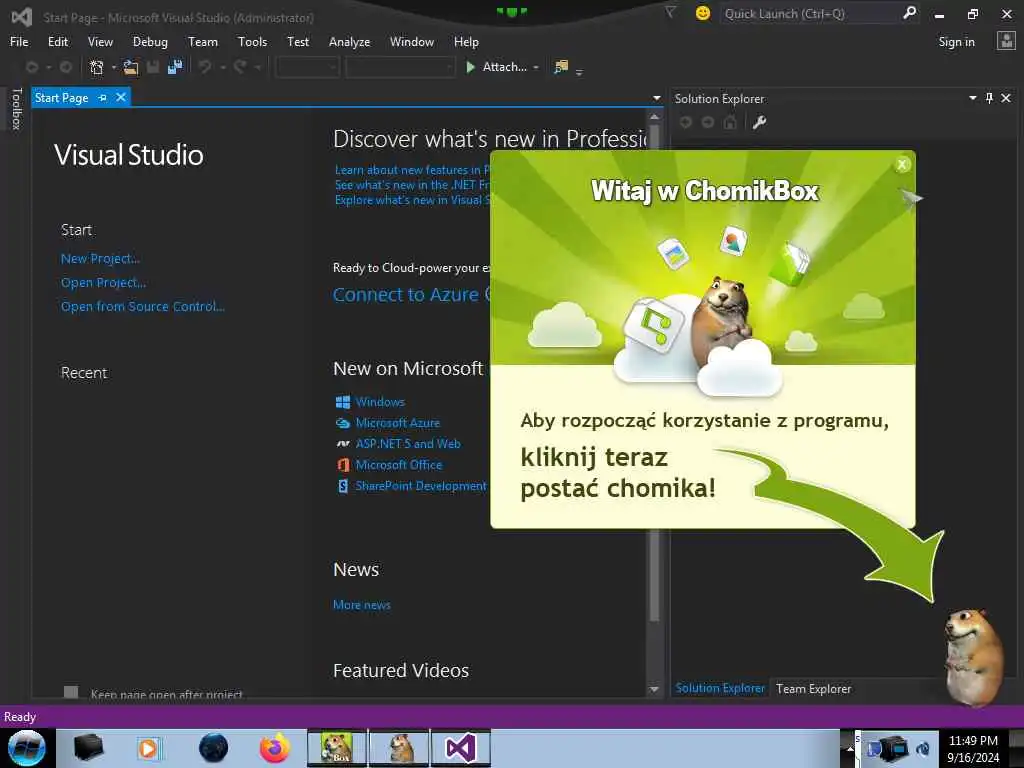The image size is (1024, 768).
Task: Open the Solution Platforms combo box
Action: click(x=400, y=67)
